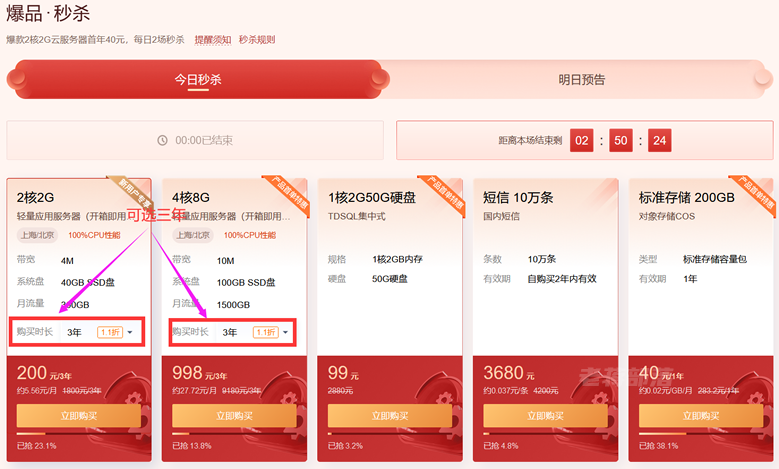Click the 50G硬盘 disk value
The image size is (779, 469).
[x=390, y=279]
